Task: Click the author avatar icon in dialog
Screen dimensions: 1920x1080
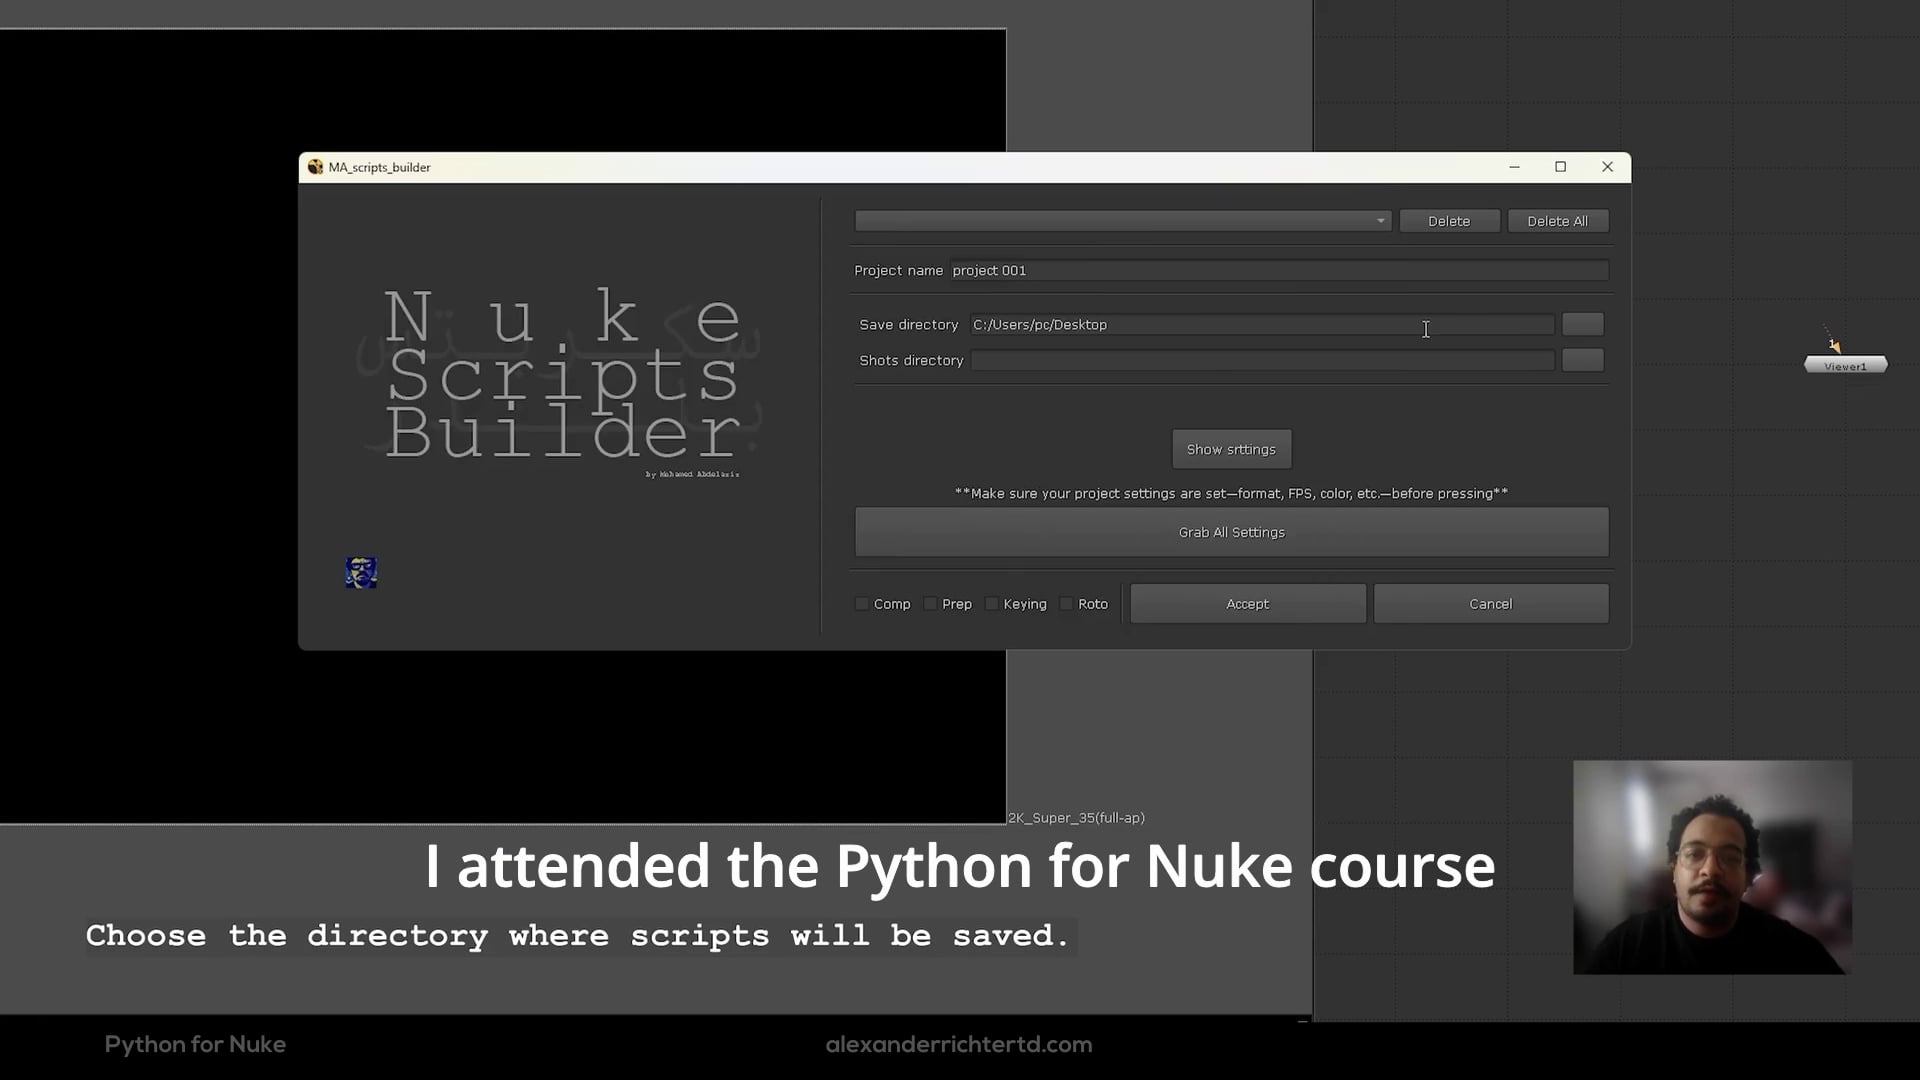Action: 361,573
